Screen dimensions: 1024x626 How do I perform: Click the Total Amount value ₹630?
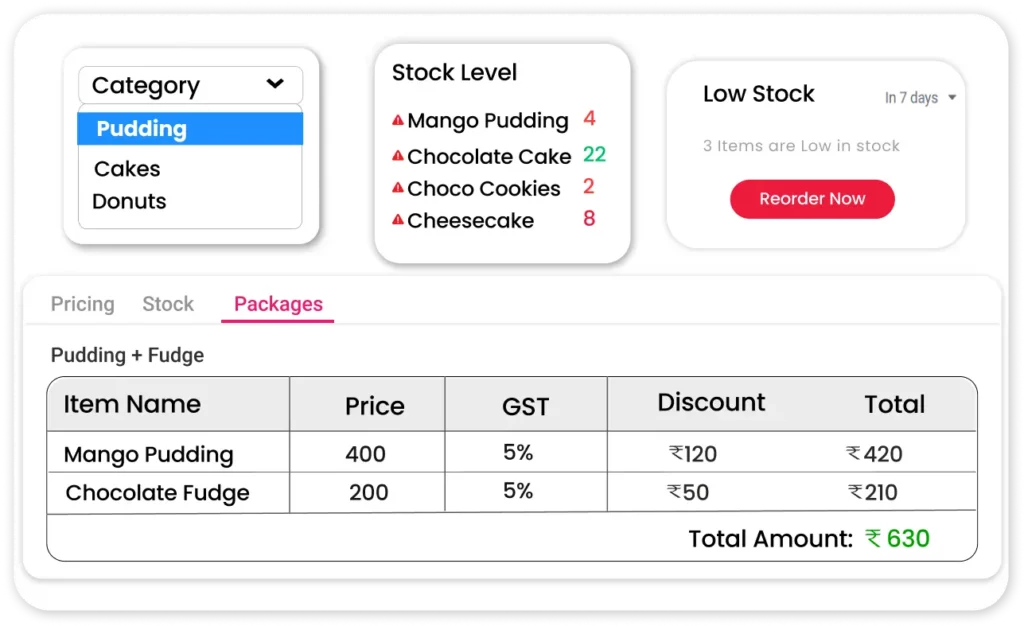(898, 539)
